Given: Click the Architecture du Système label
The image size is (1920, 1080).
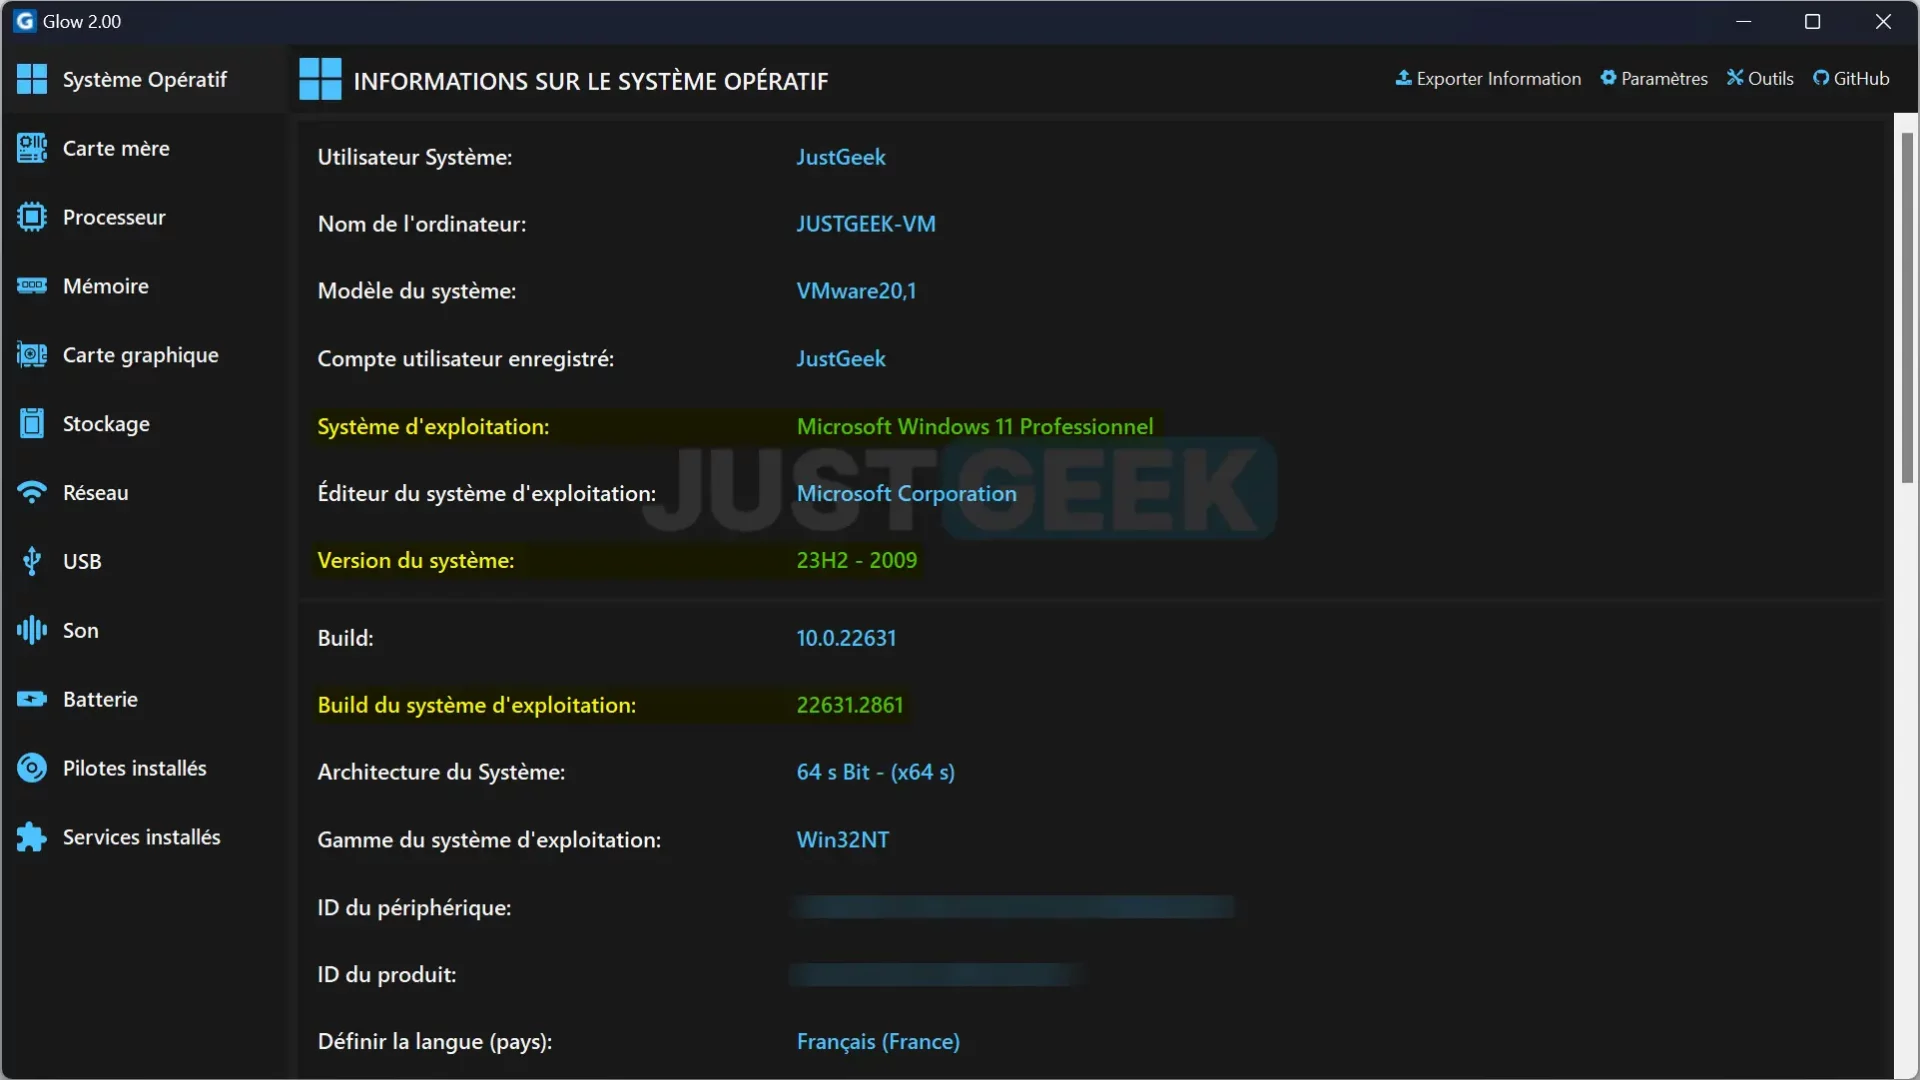Looking at the screenshot, I should click(x=441, y=772).
